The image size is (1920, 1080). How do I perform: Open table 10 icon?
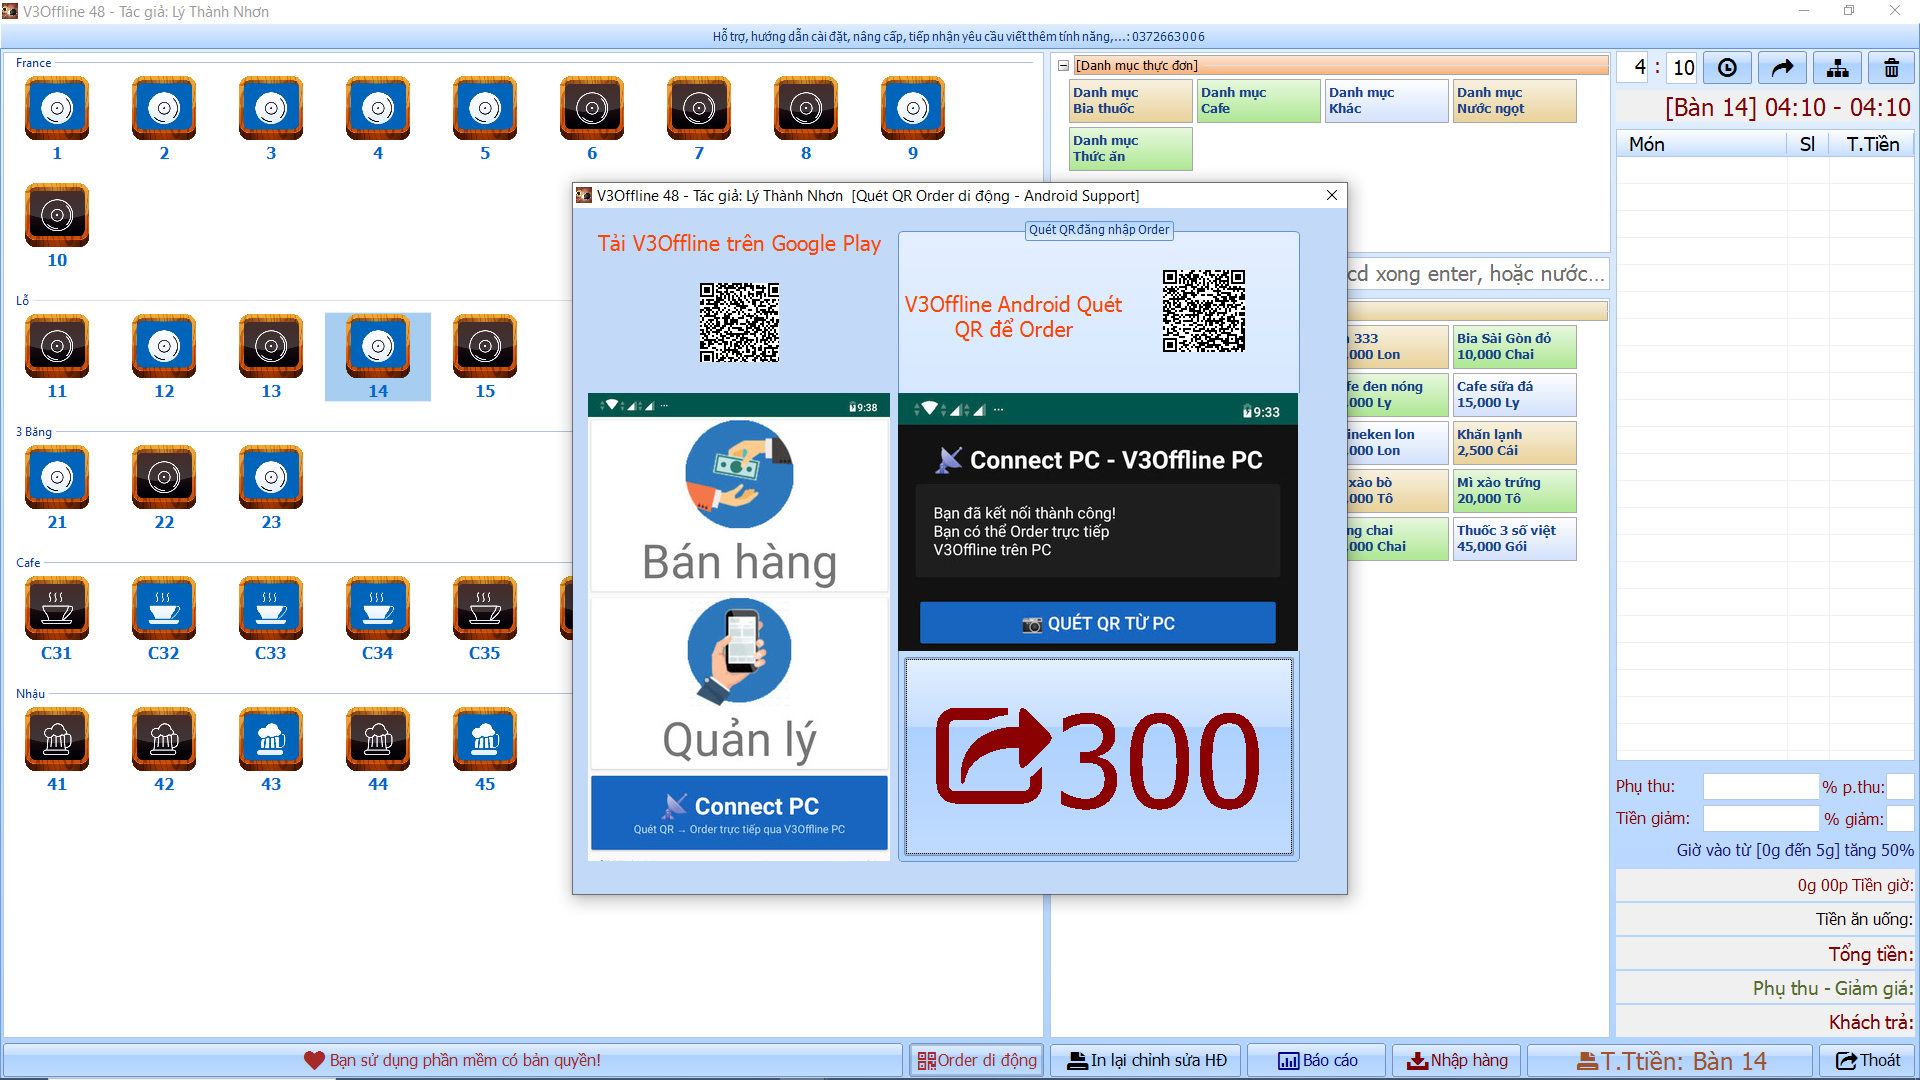[57, 226]
